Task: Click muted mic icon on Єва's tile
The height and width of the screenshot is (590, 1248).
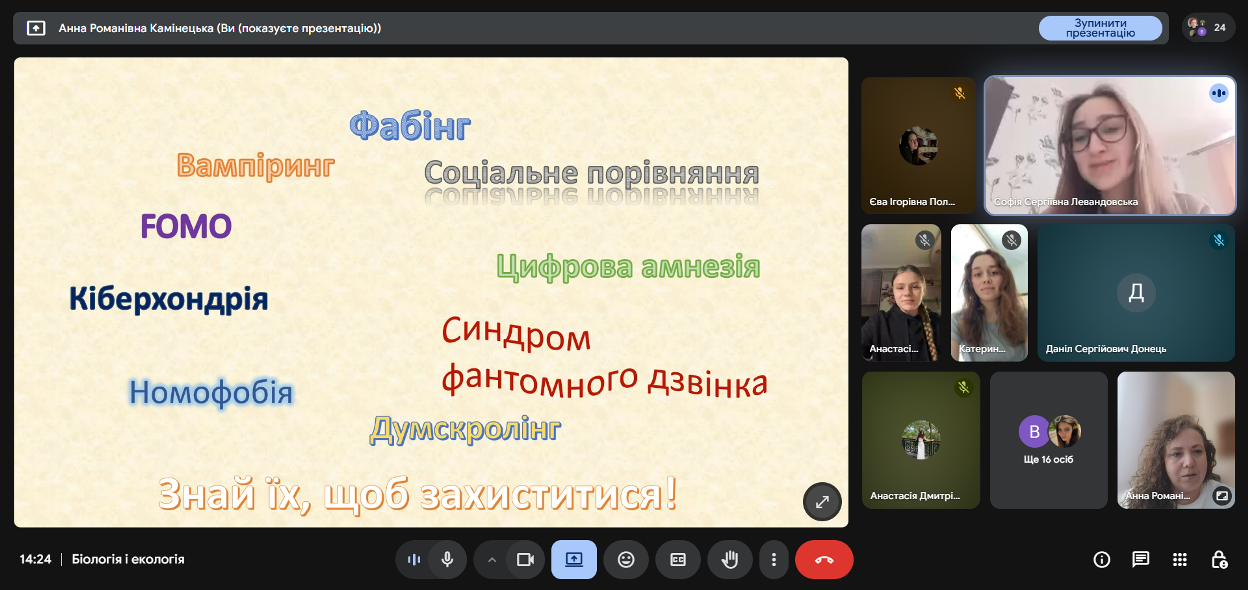Action: (x=959, y=93)
